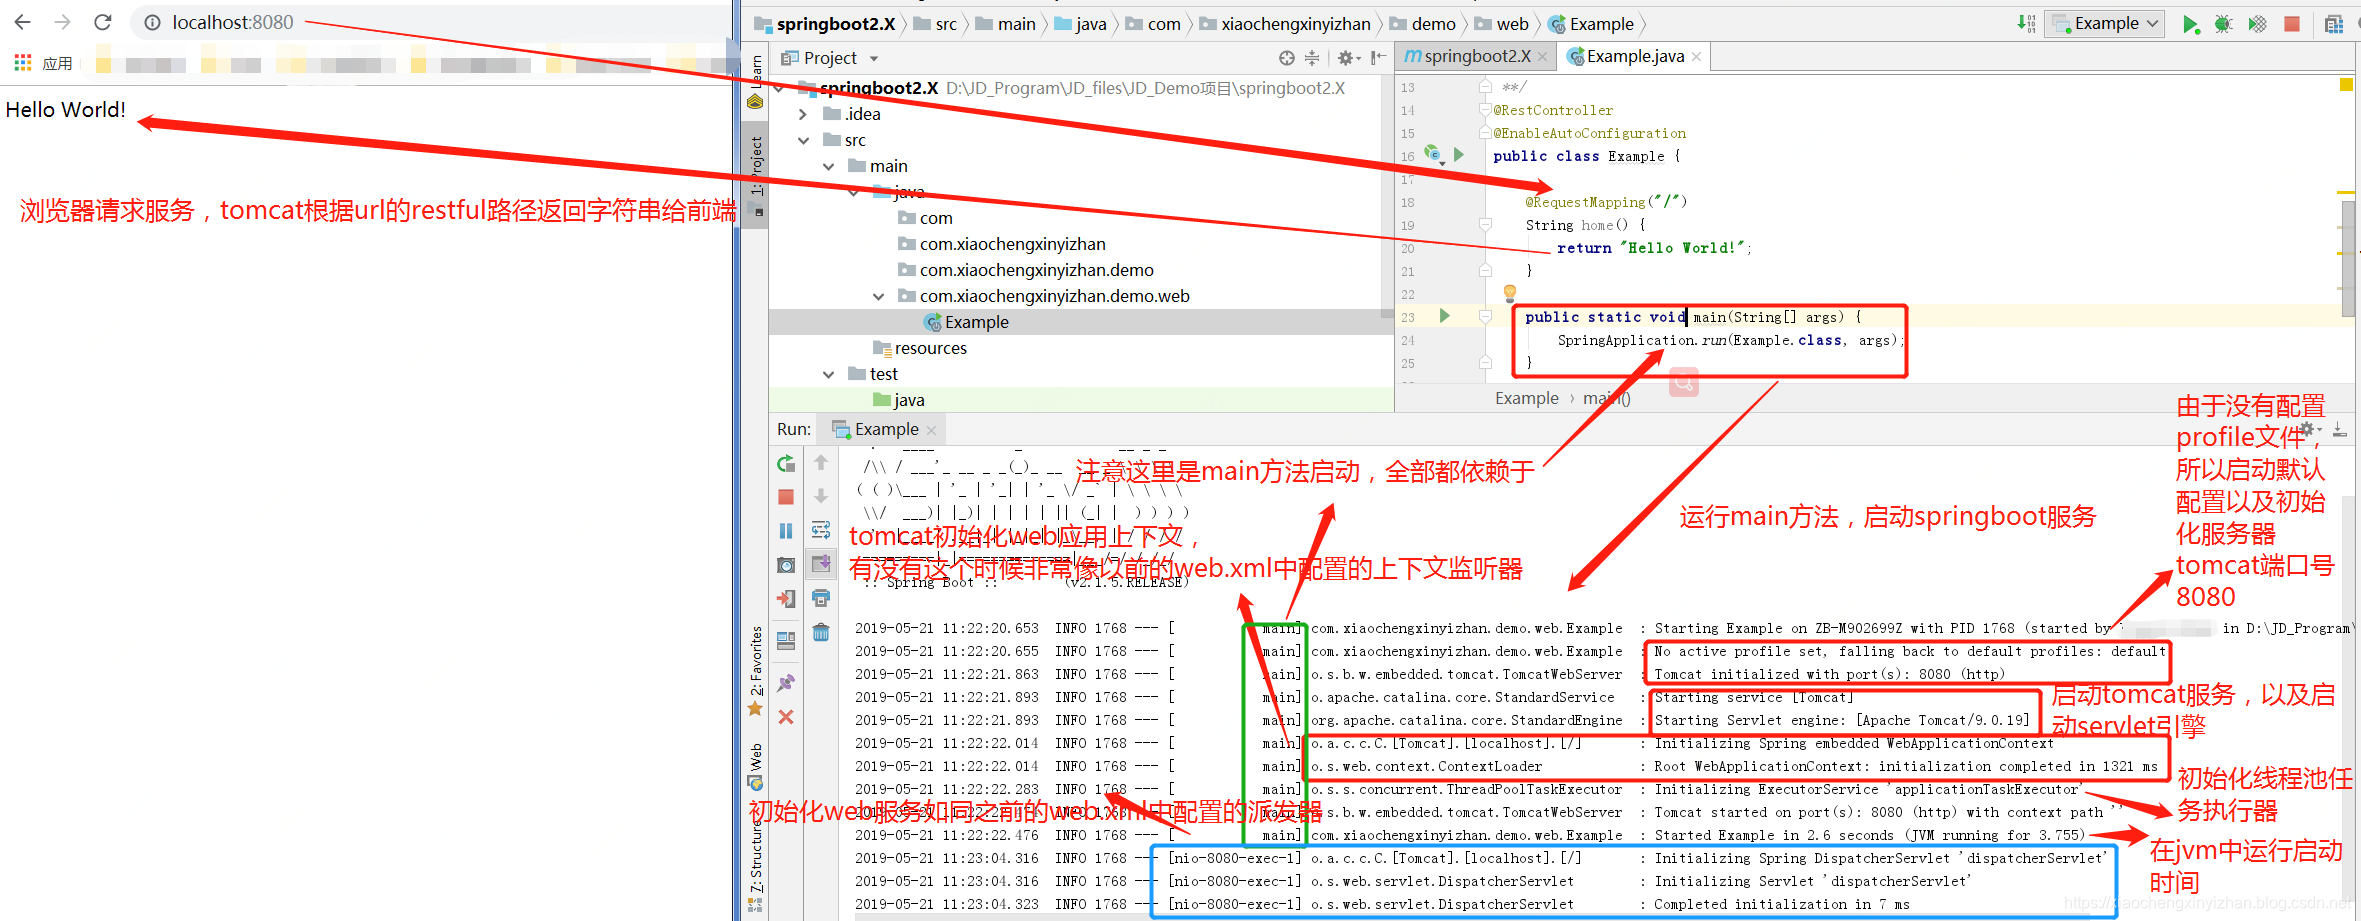The image size is (2361, 921).
Task: Collapse the com.xiaochengxinyizhan.demo.web package
Action: (878, 296)
